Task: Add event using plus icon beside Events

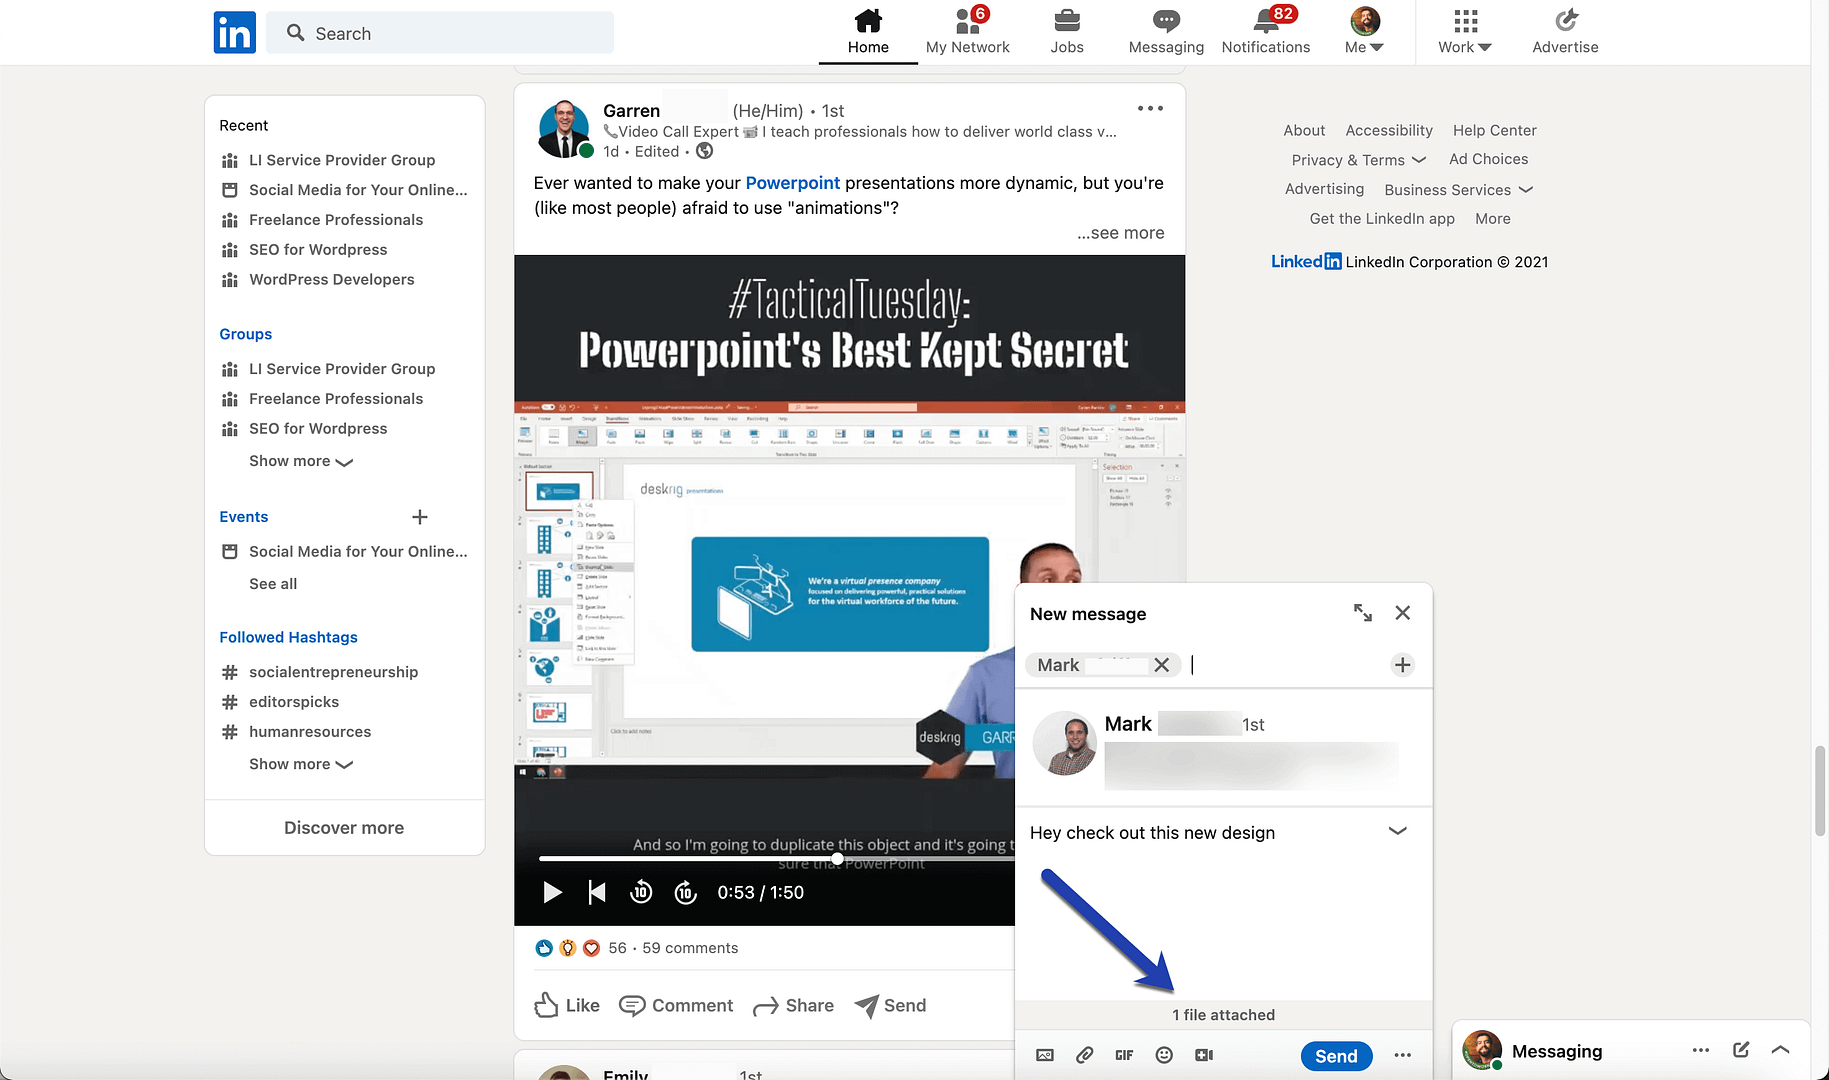Action: [420, 517]
